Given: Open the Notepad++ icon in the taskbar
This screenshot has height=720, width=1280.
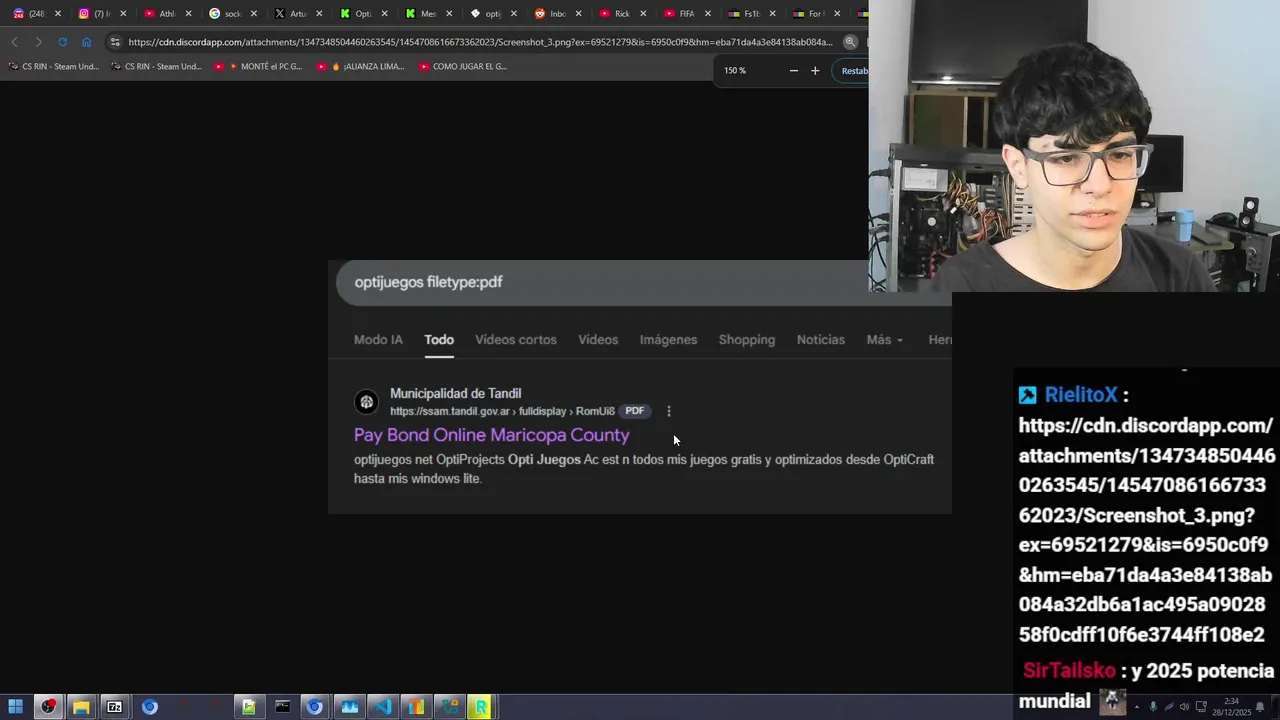Looking at the screenshot, I should [248, 707].
